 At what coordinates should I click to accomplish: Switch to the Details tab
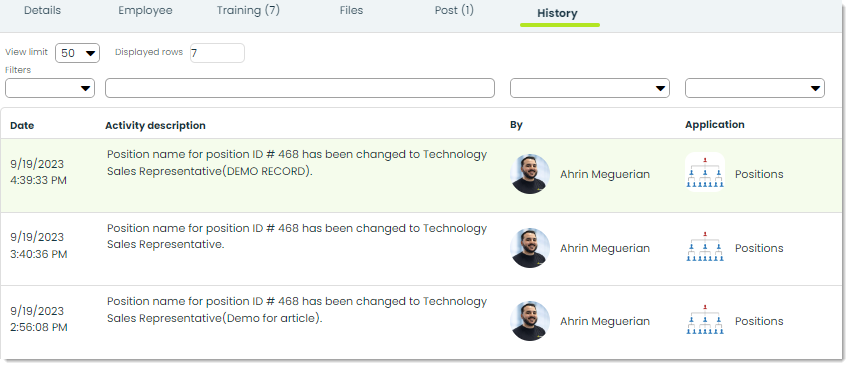42,10
